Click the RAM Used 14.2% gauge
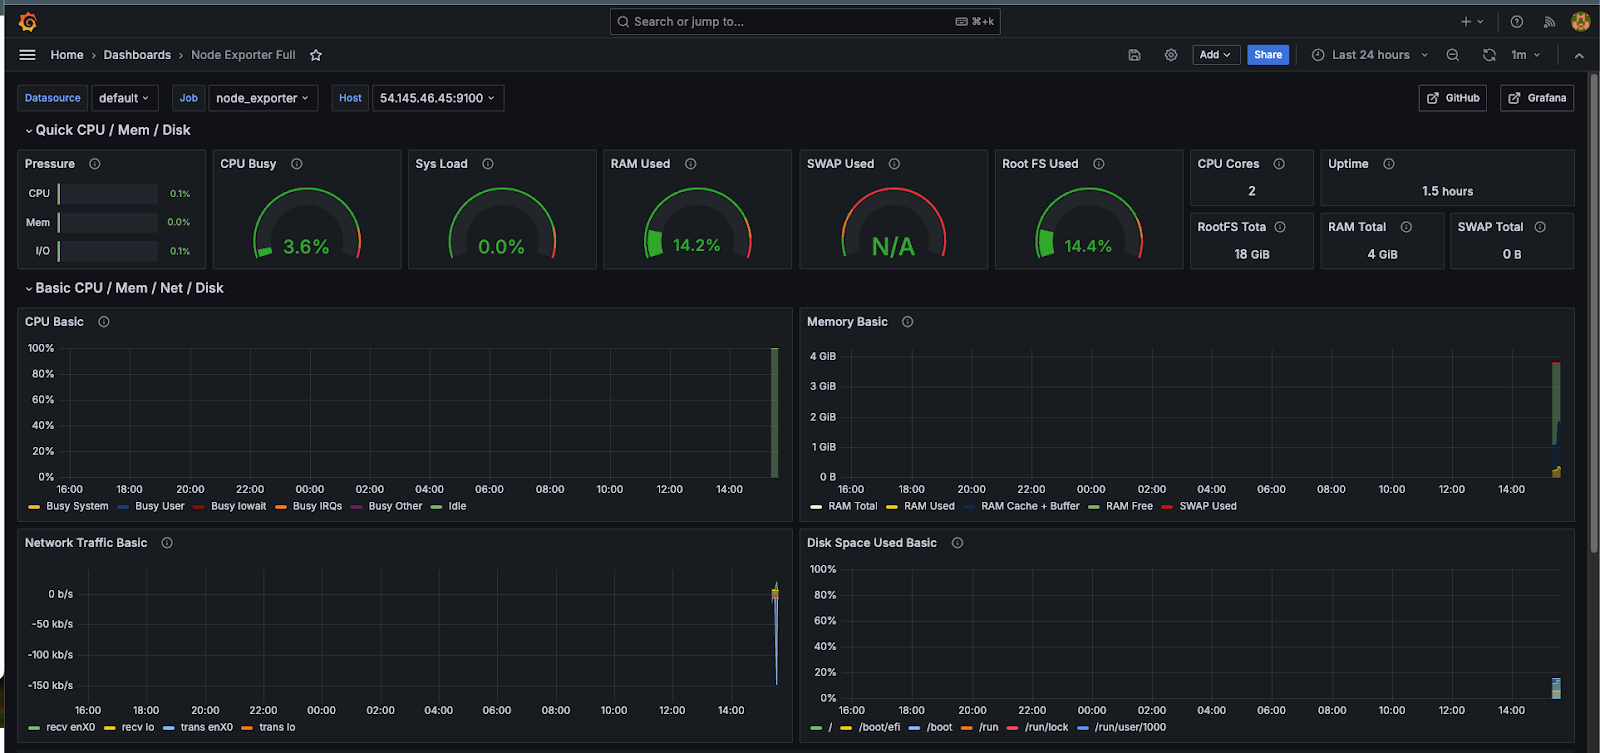This screenshot has height=753, width=1600. click(697, 224)
